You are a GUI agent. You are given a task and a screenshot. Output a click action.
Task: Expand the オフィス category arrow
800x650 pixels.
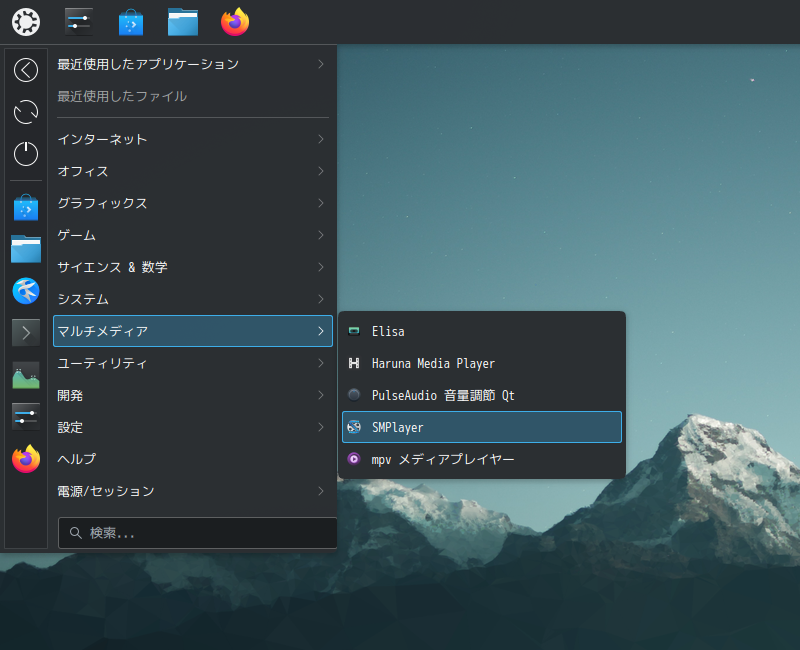pyautogui.click(x=320, y=171)
